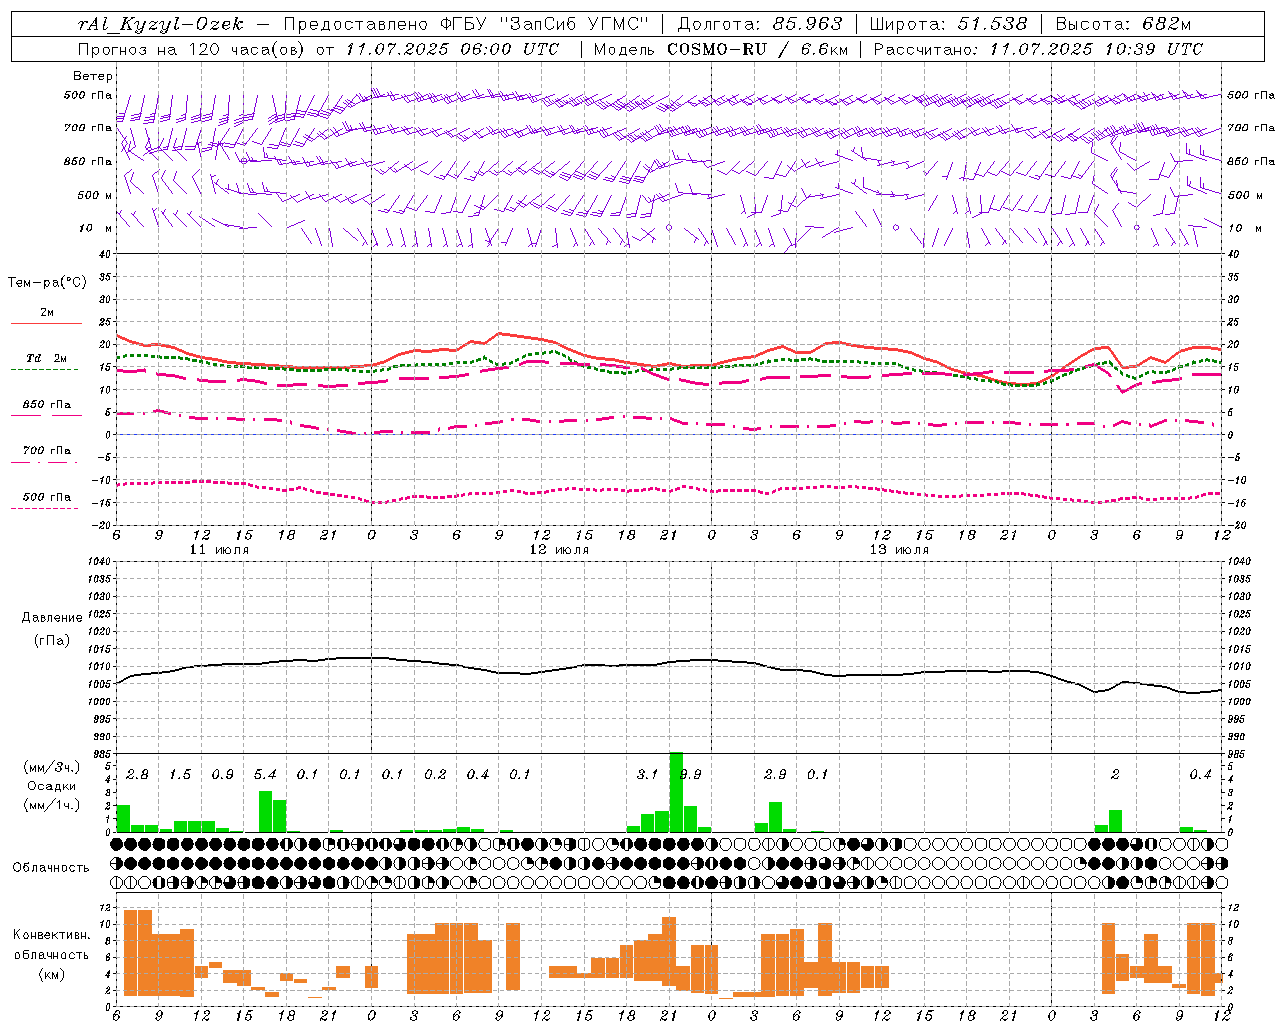The width and height of the screenshot is (1280, 1024).
Task: Click the 13 июля date label
Action: 899,549
